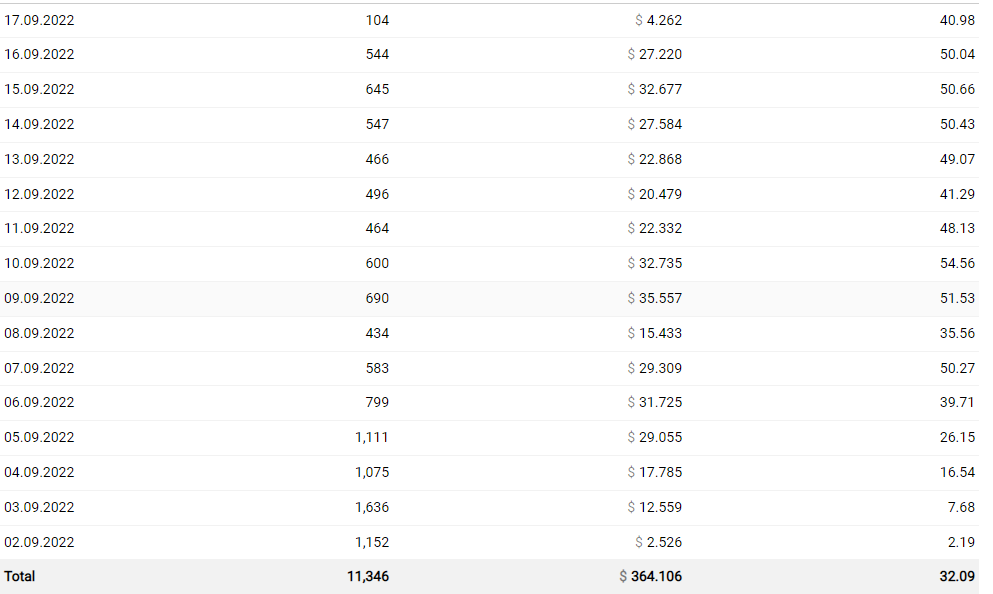Click the total amount $ 364.106
Viewport: 993px width, 594px height.
pos(651,576)
